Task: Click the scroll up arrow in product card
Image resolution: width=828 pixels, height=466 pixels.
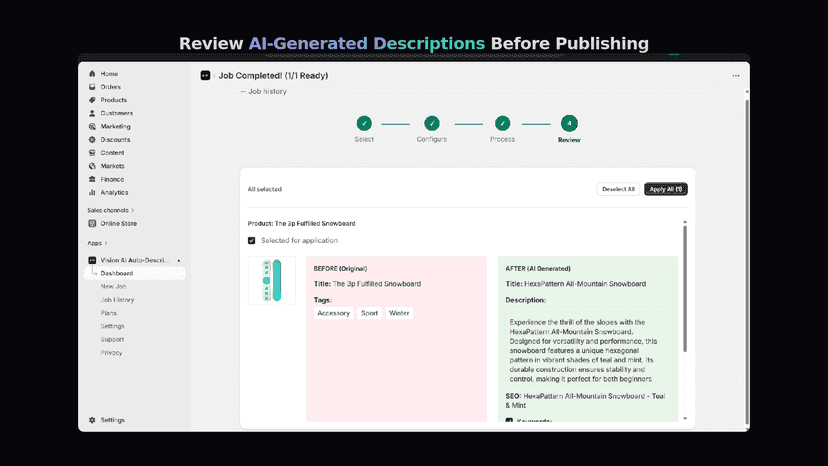Action: (x=685, y=222)
